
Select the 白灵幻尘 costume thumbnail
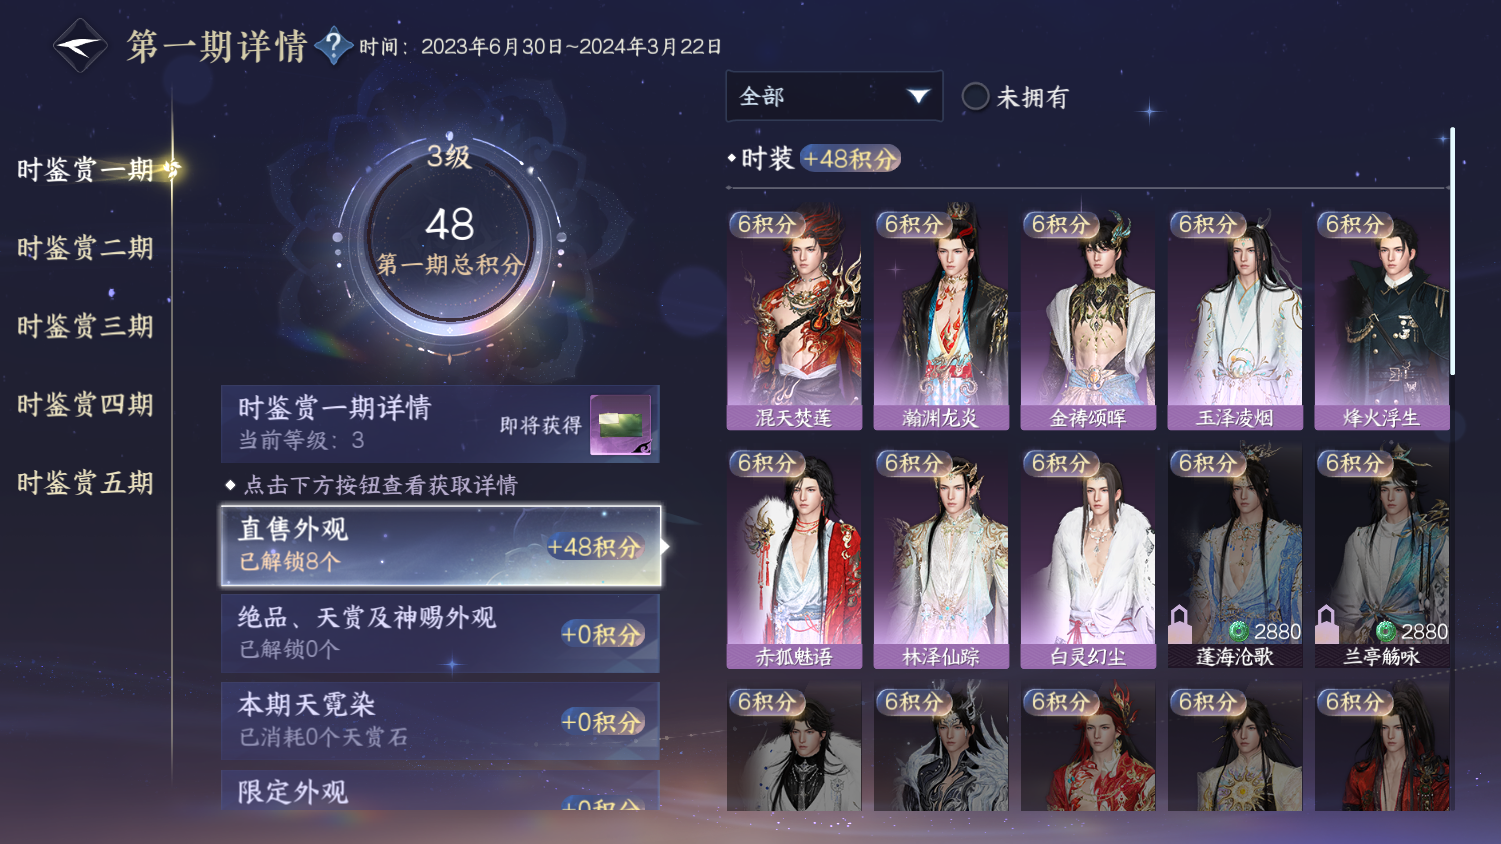coord(1088,557)
